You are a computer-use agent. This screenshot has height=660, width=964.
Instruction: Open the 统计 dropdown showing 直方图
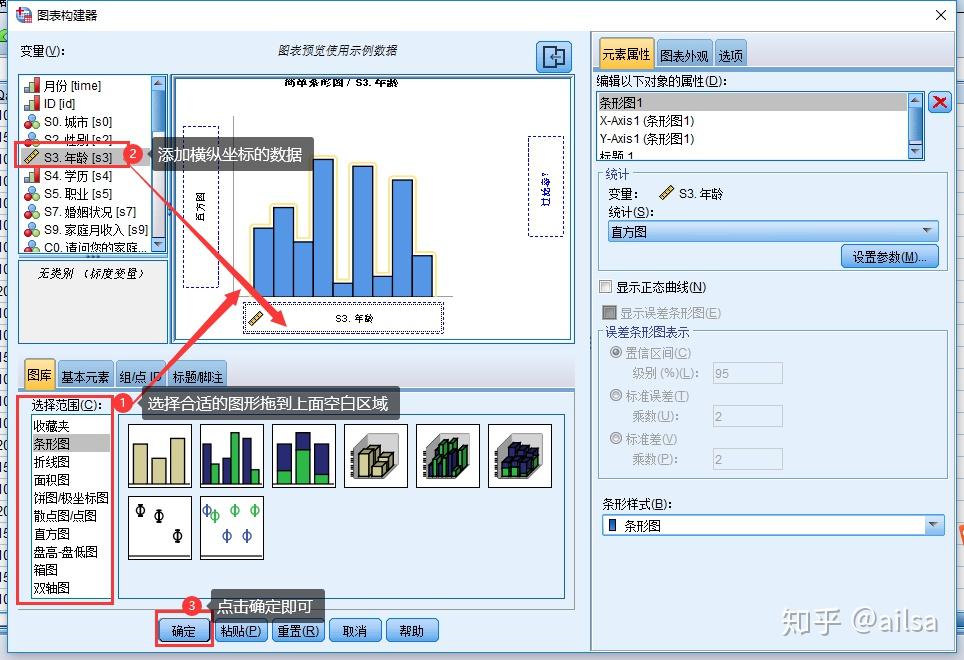pos(772,231)
